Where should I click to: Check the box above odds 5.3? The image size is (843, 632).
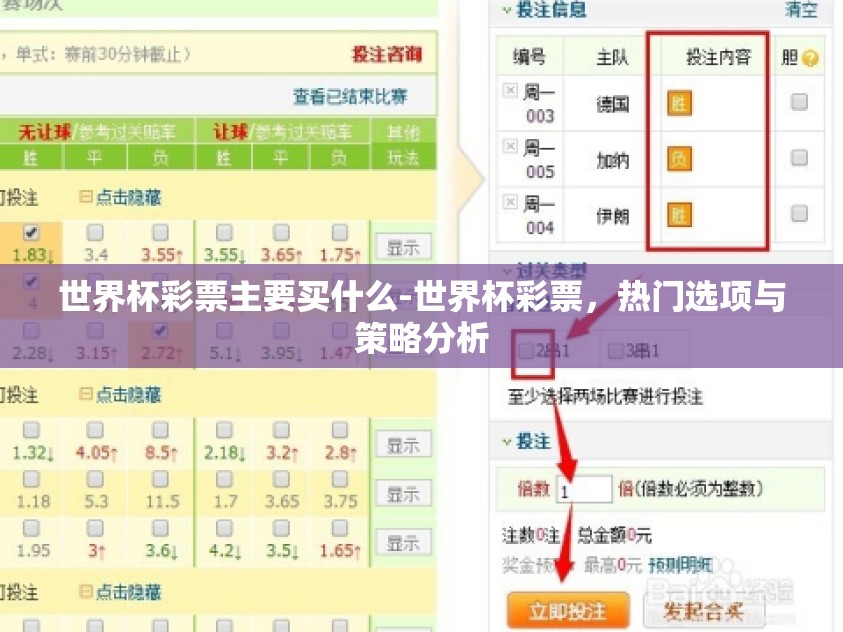click(95, 479)
